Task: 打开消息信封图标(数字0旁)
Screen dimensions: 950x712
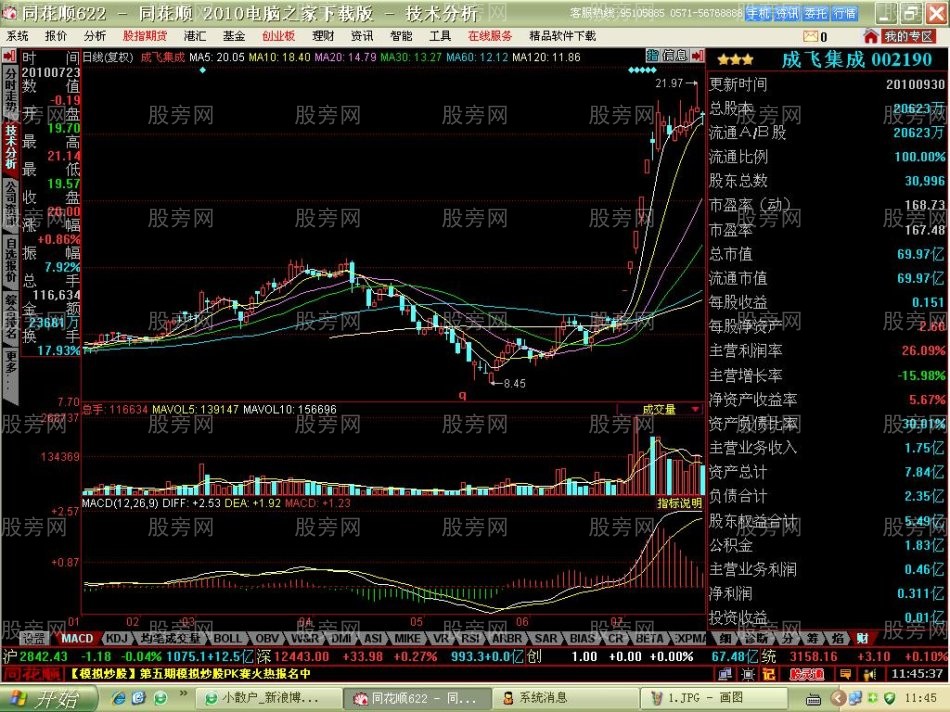Action: click(x=810, y=35)
